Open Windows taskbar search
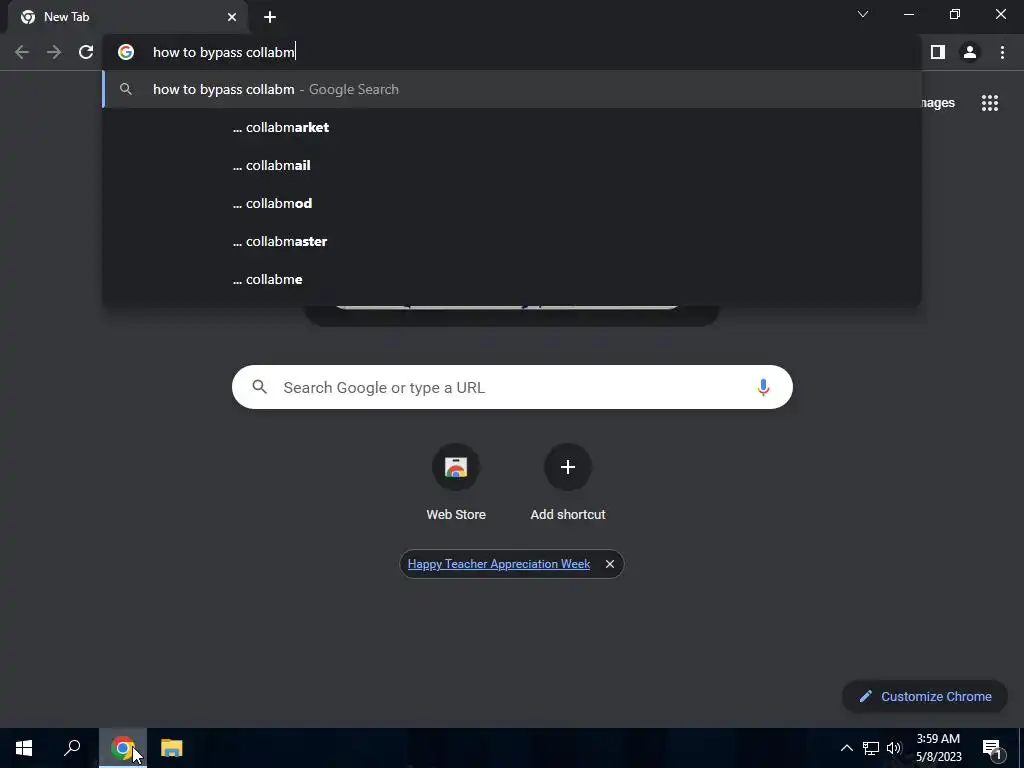 pyautogui.click(x=72, y=748)
